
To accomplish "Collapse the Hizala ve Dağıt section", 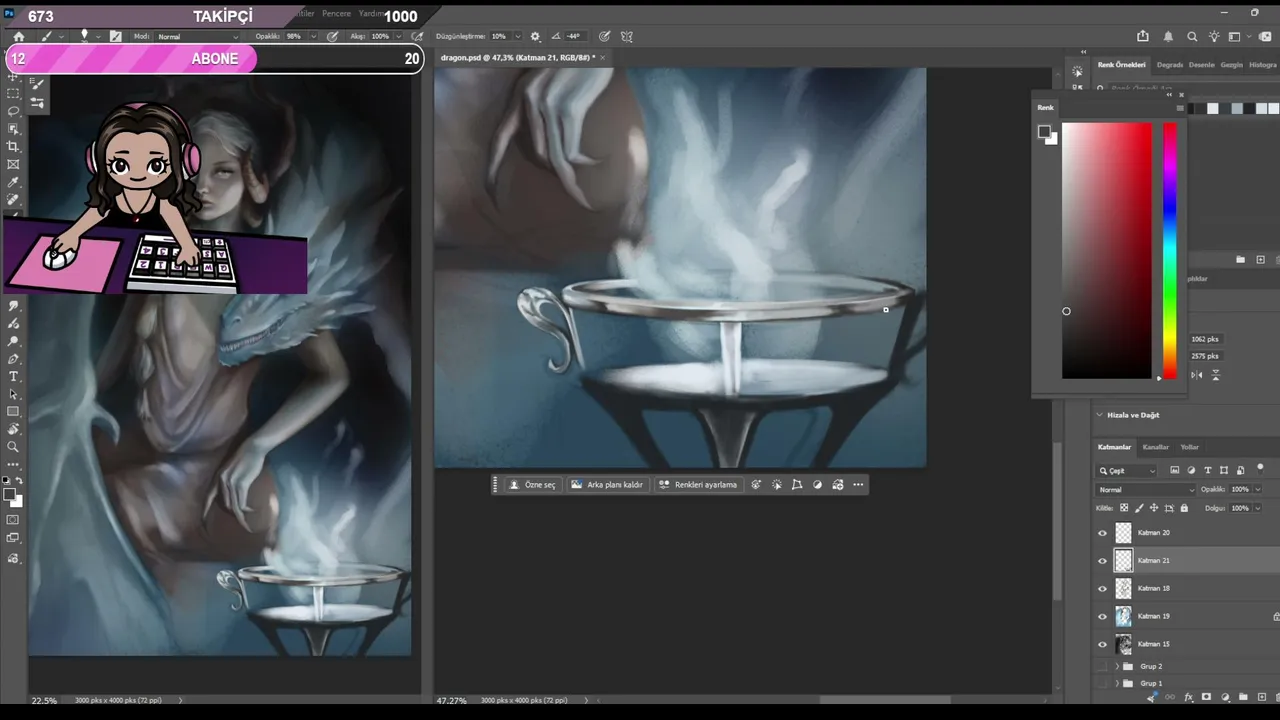I will pyautogui.click(x=1099, y=415).
